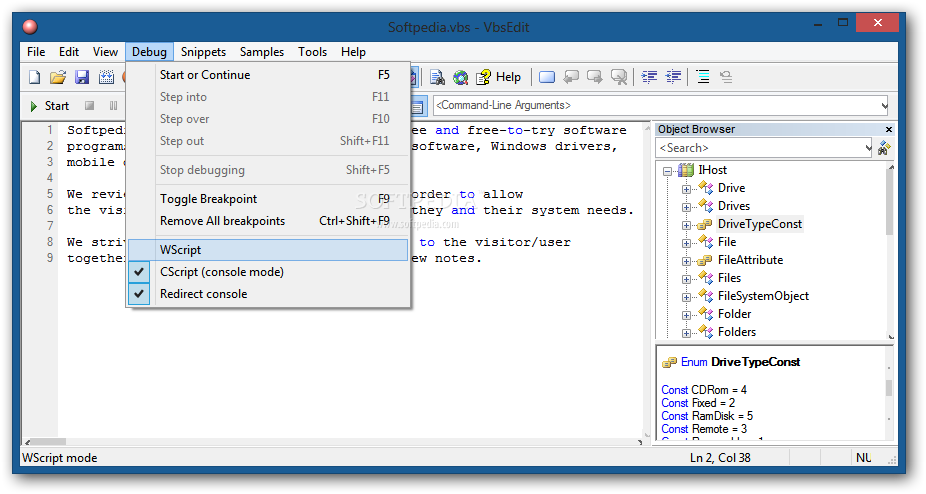Expand the Folder node
Viewport: 926px width, 494px height.
[x=686, y=316]
